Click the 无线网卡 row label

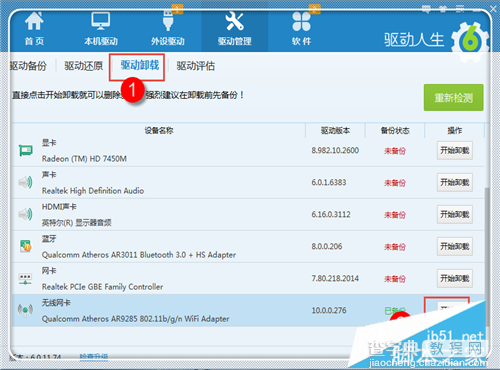(x=56, y=303)
